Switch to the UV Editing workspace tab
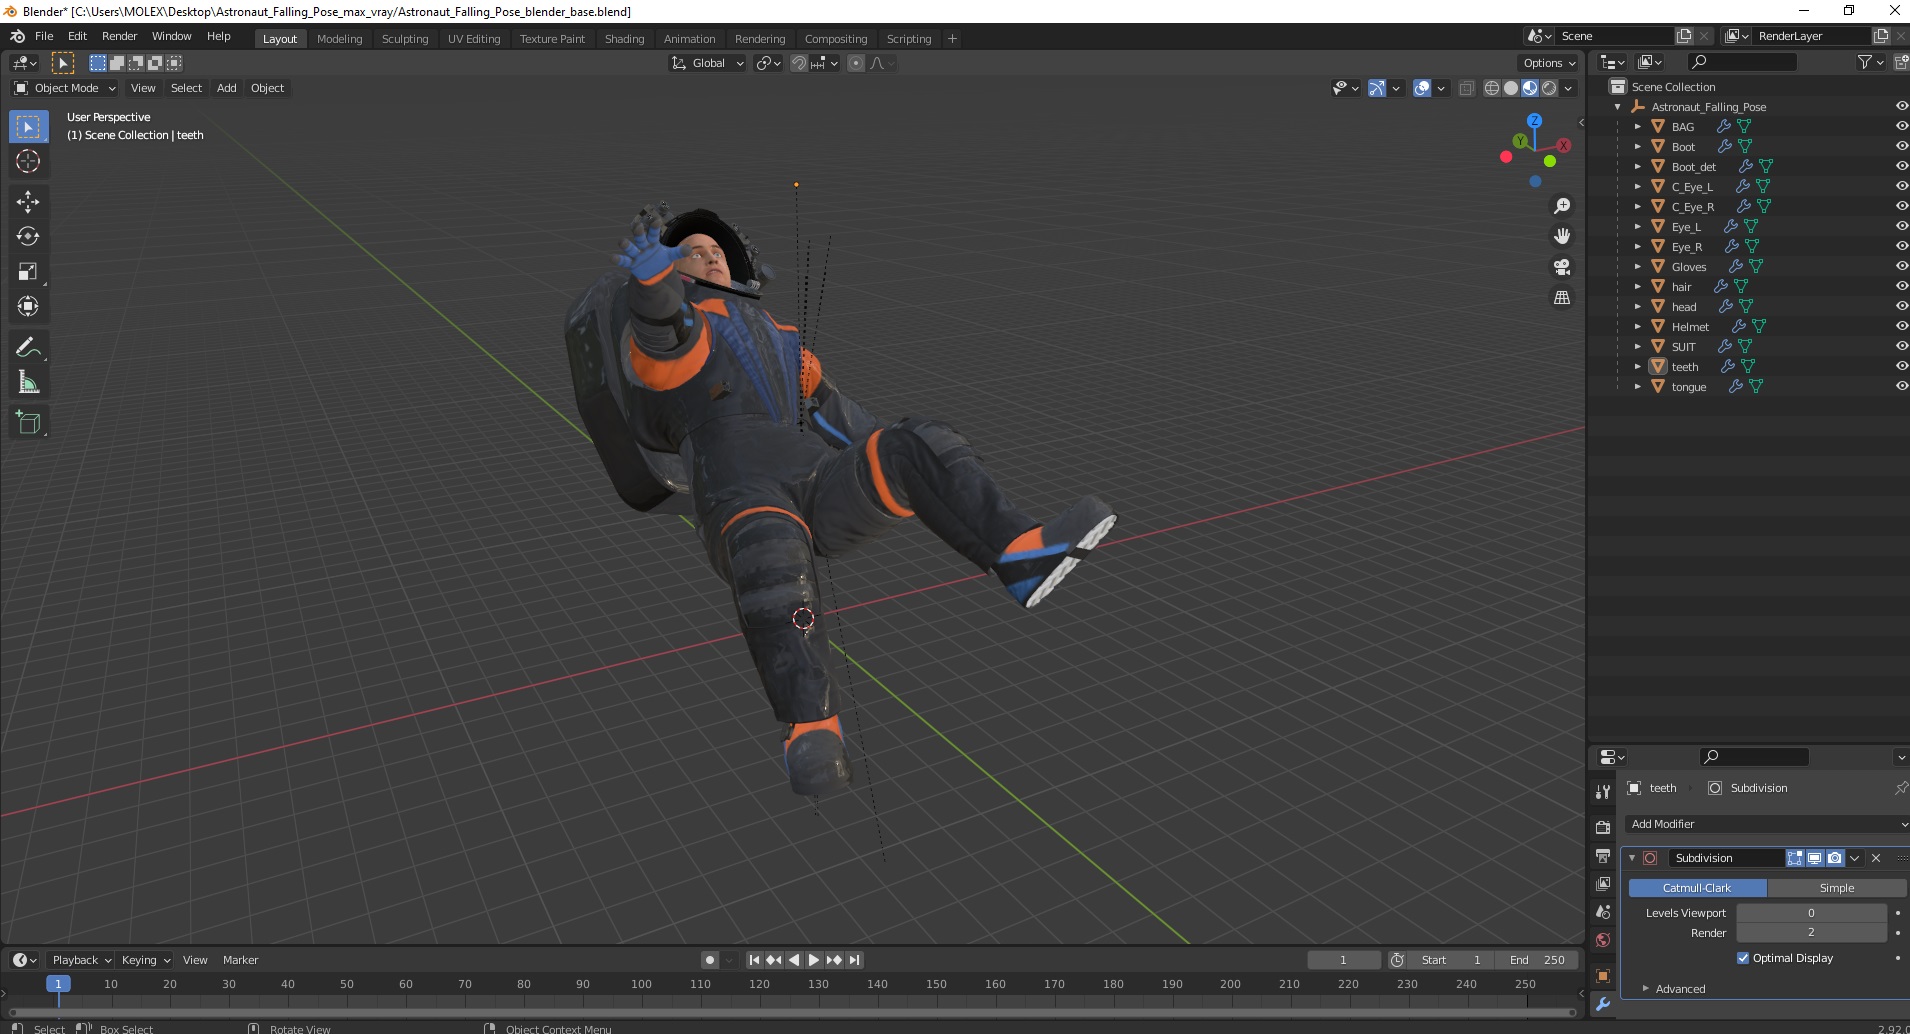1910x1034 pixels. 474,39
